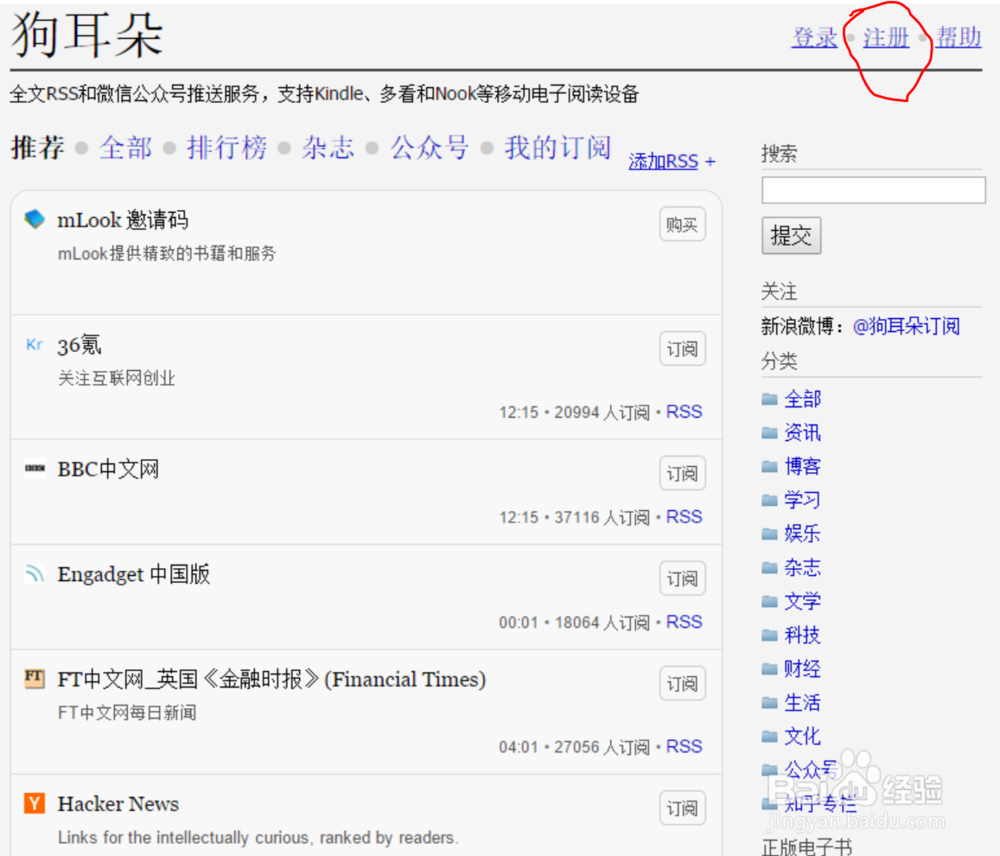Click the BBC中文网 feed icon
Viewport: 1000px width, 856px height.
click(x=34, y=468)
